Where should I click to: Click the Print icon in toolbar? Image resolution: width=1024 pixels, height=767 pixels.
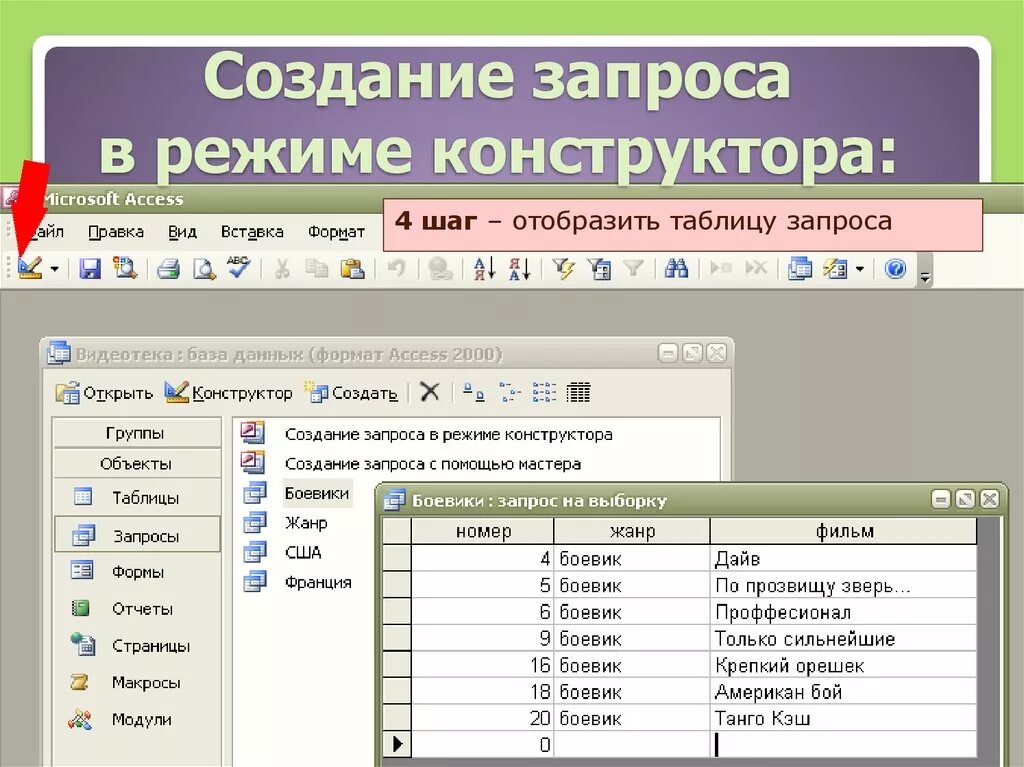pos(168,269)
